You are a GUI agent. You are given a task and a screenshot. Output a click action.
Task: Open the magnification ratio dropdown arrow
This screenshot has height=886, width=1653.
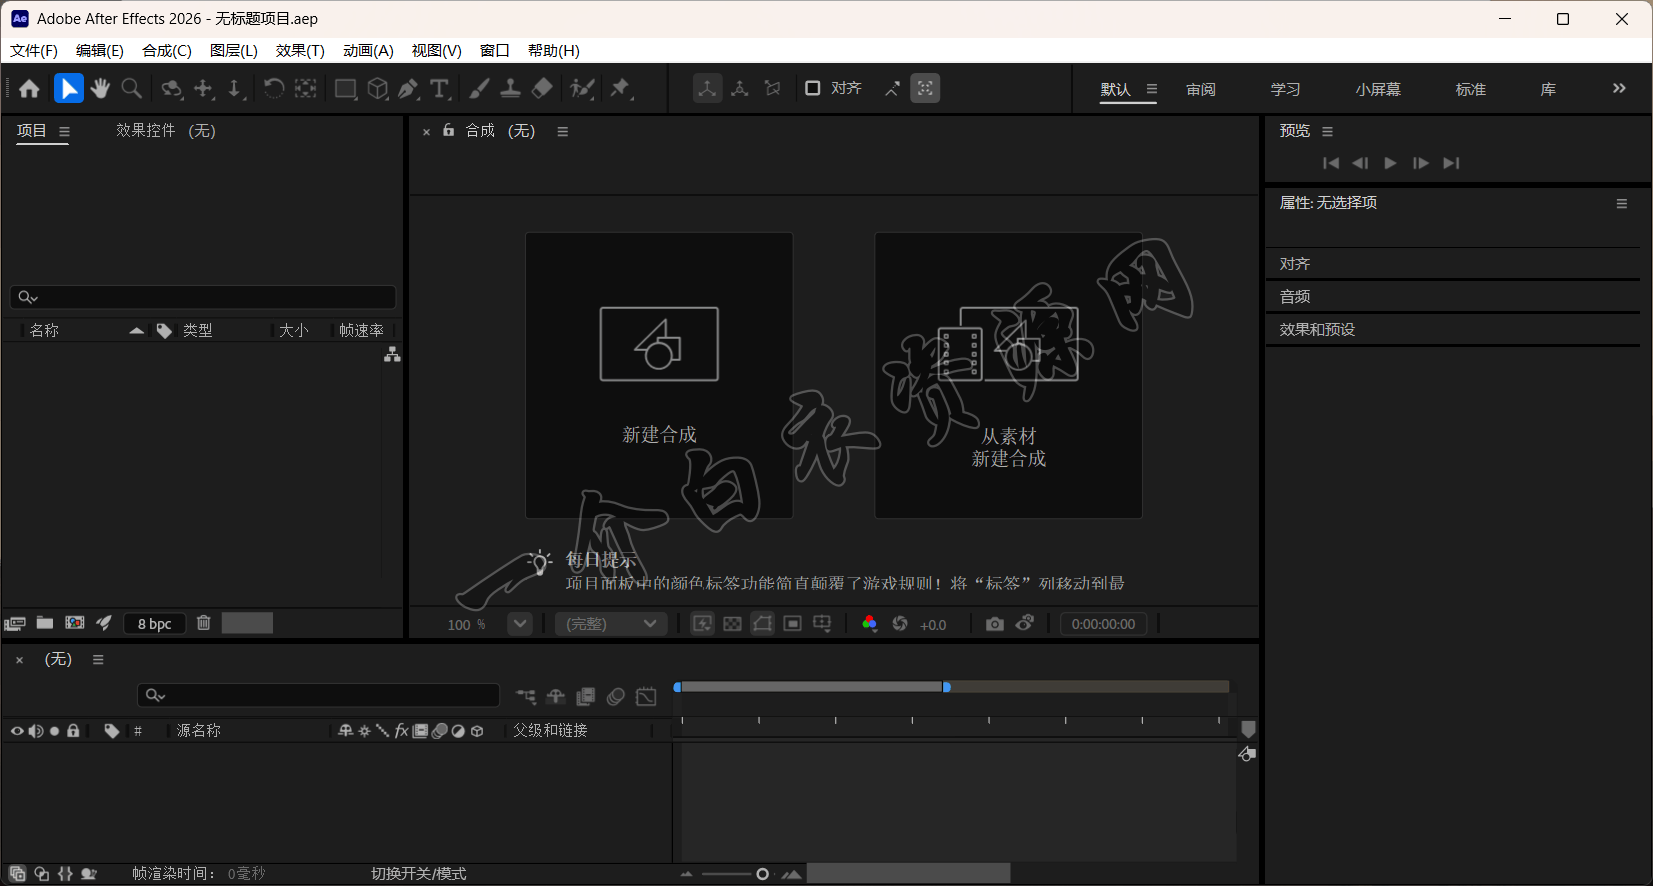(x=520, y=624)
